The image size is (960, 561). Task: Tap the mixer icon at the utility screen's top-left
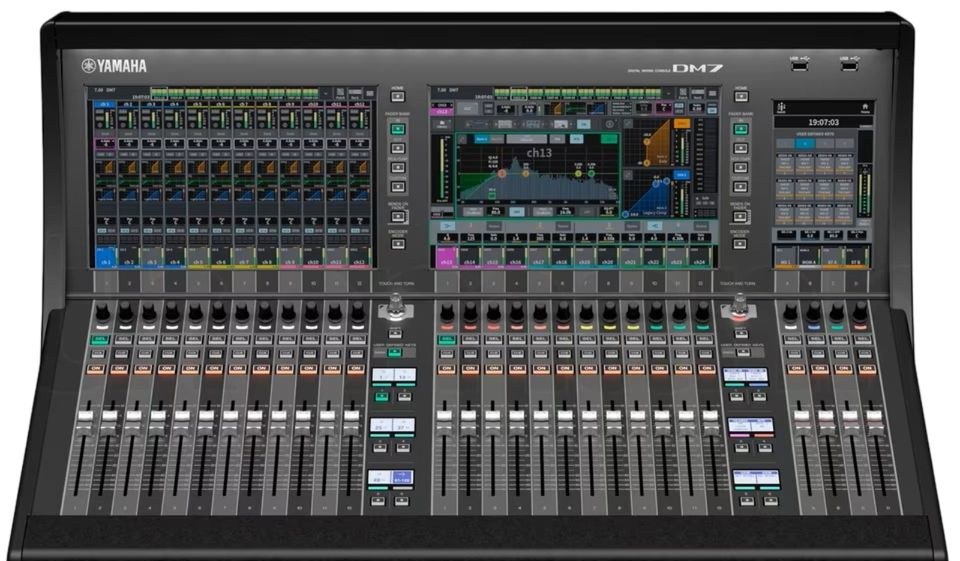(782, 108)
